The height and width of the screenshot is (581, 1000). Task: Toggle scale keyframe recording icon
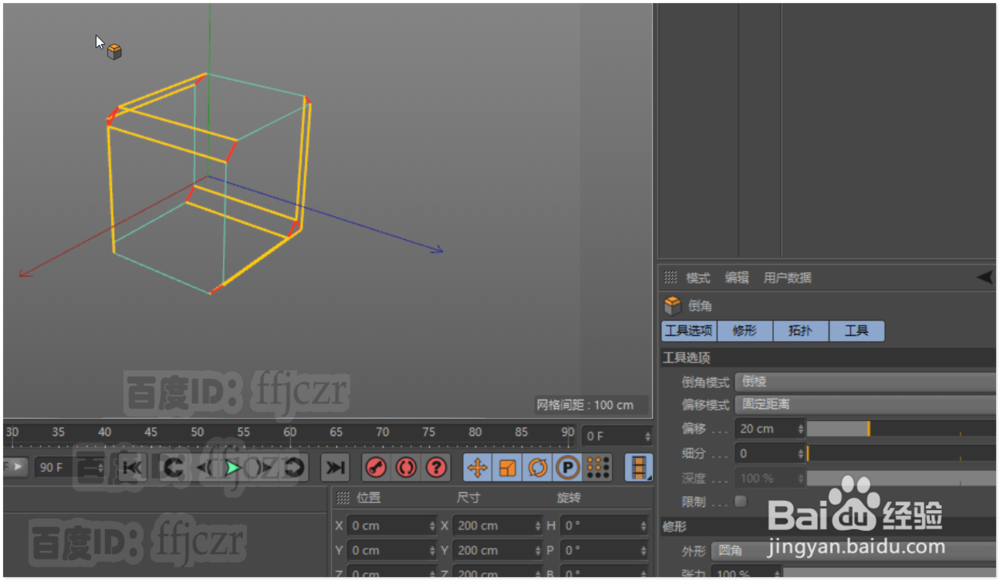508,467
